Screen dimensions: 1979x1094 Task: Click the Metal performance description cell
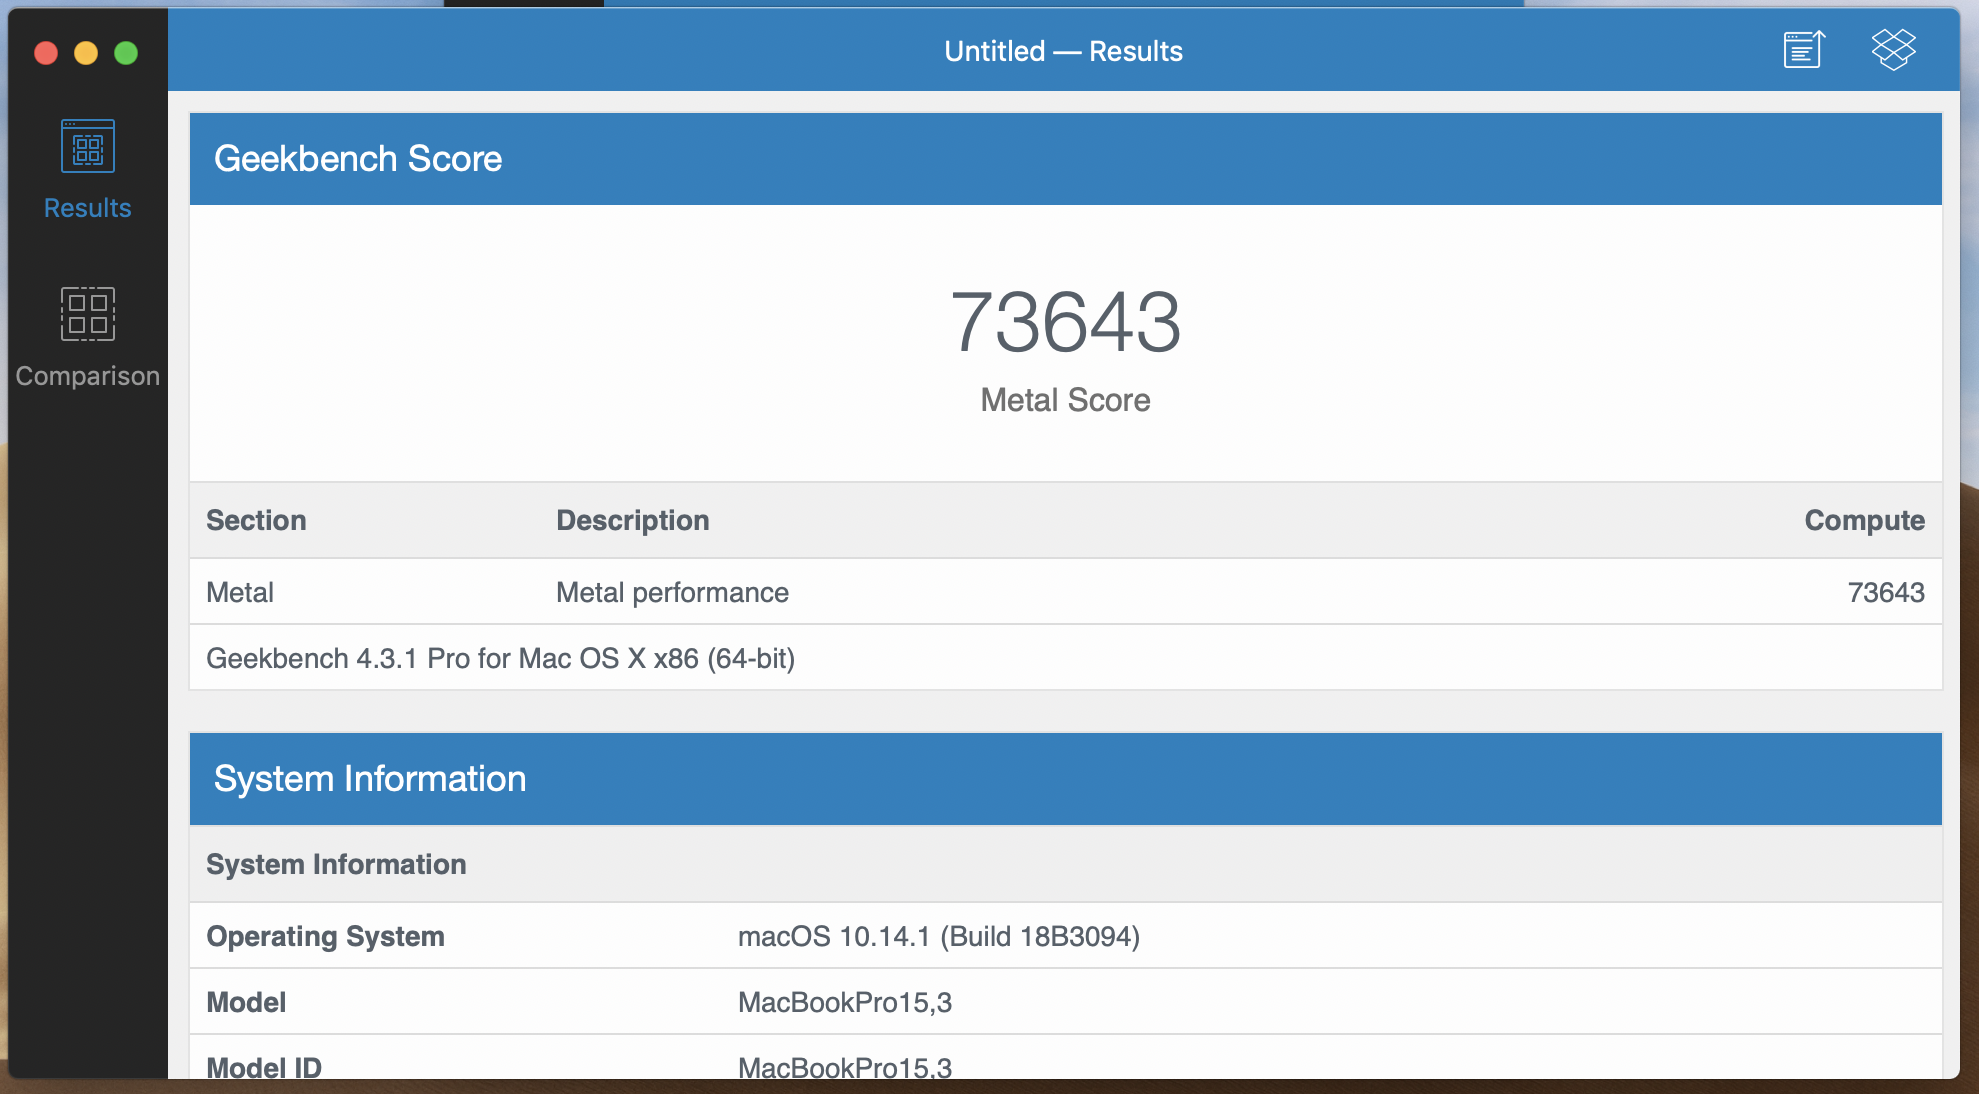pyautogui.click(x=672, y=593)
